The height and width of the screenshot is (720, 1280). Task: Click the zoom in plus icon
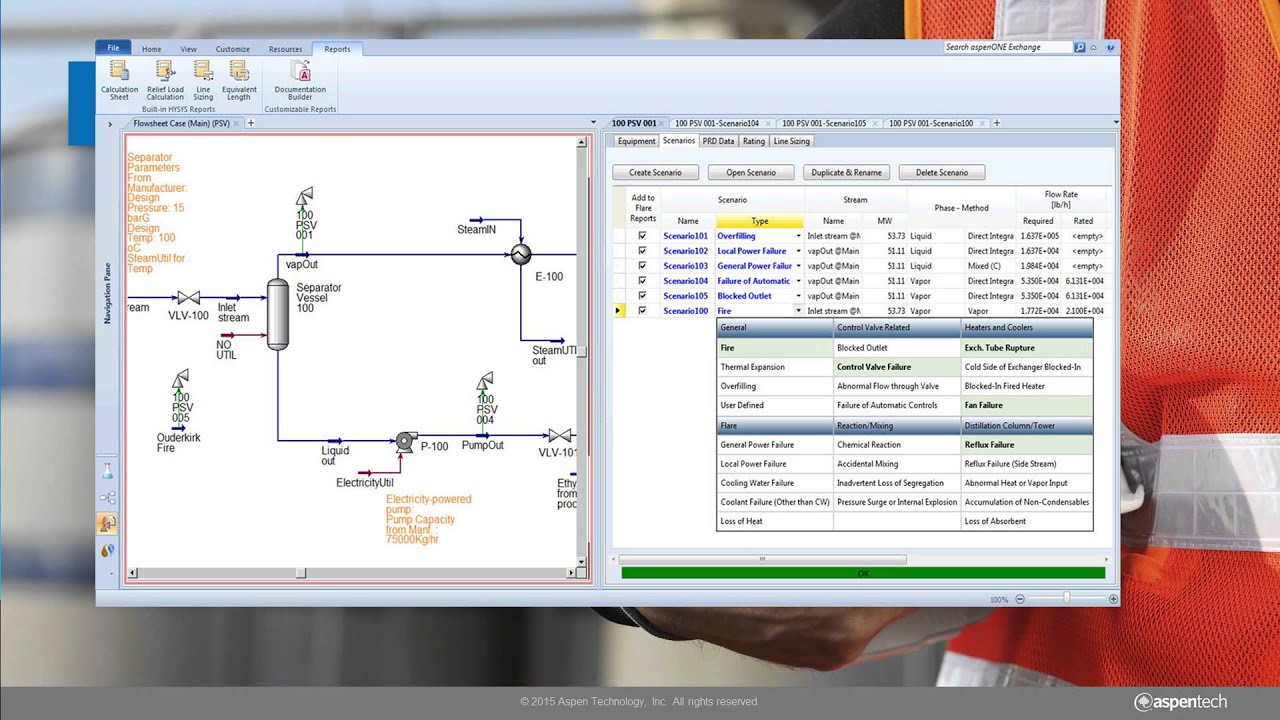point(1113,599)
